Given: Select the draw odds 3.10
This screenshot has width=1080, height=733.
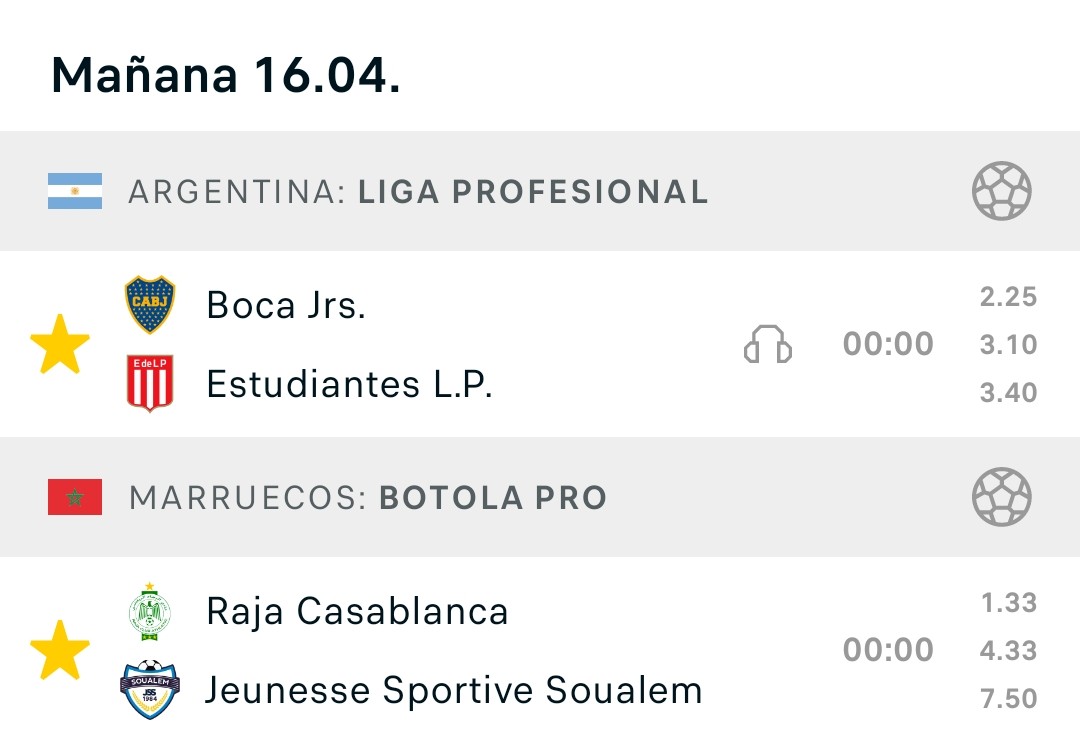Looking at the screenshot, I should pyautogui.click(x=1008, y=344).
